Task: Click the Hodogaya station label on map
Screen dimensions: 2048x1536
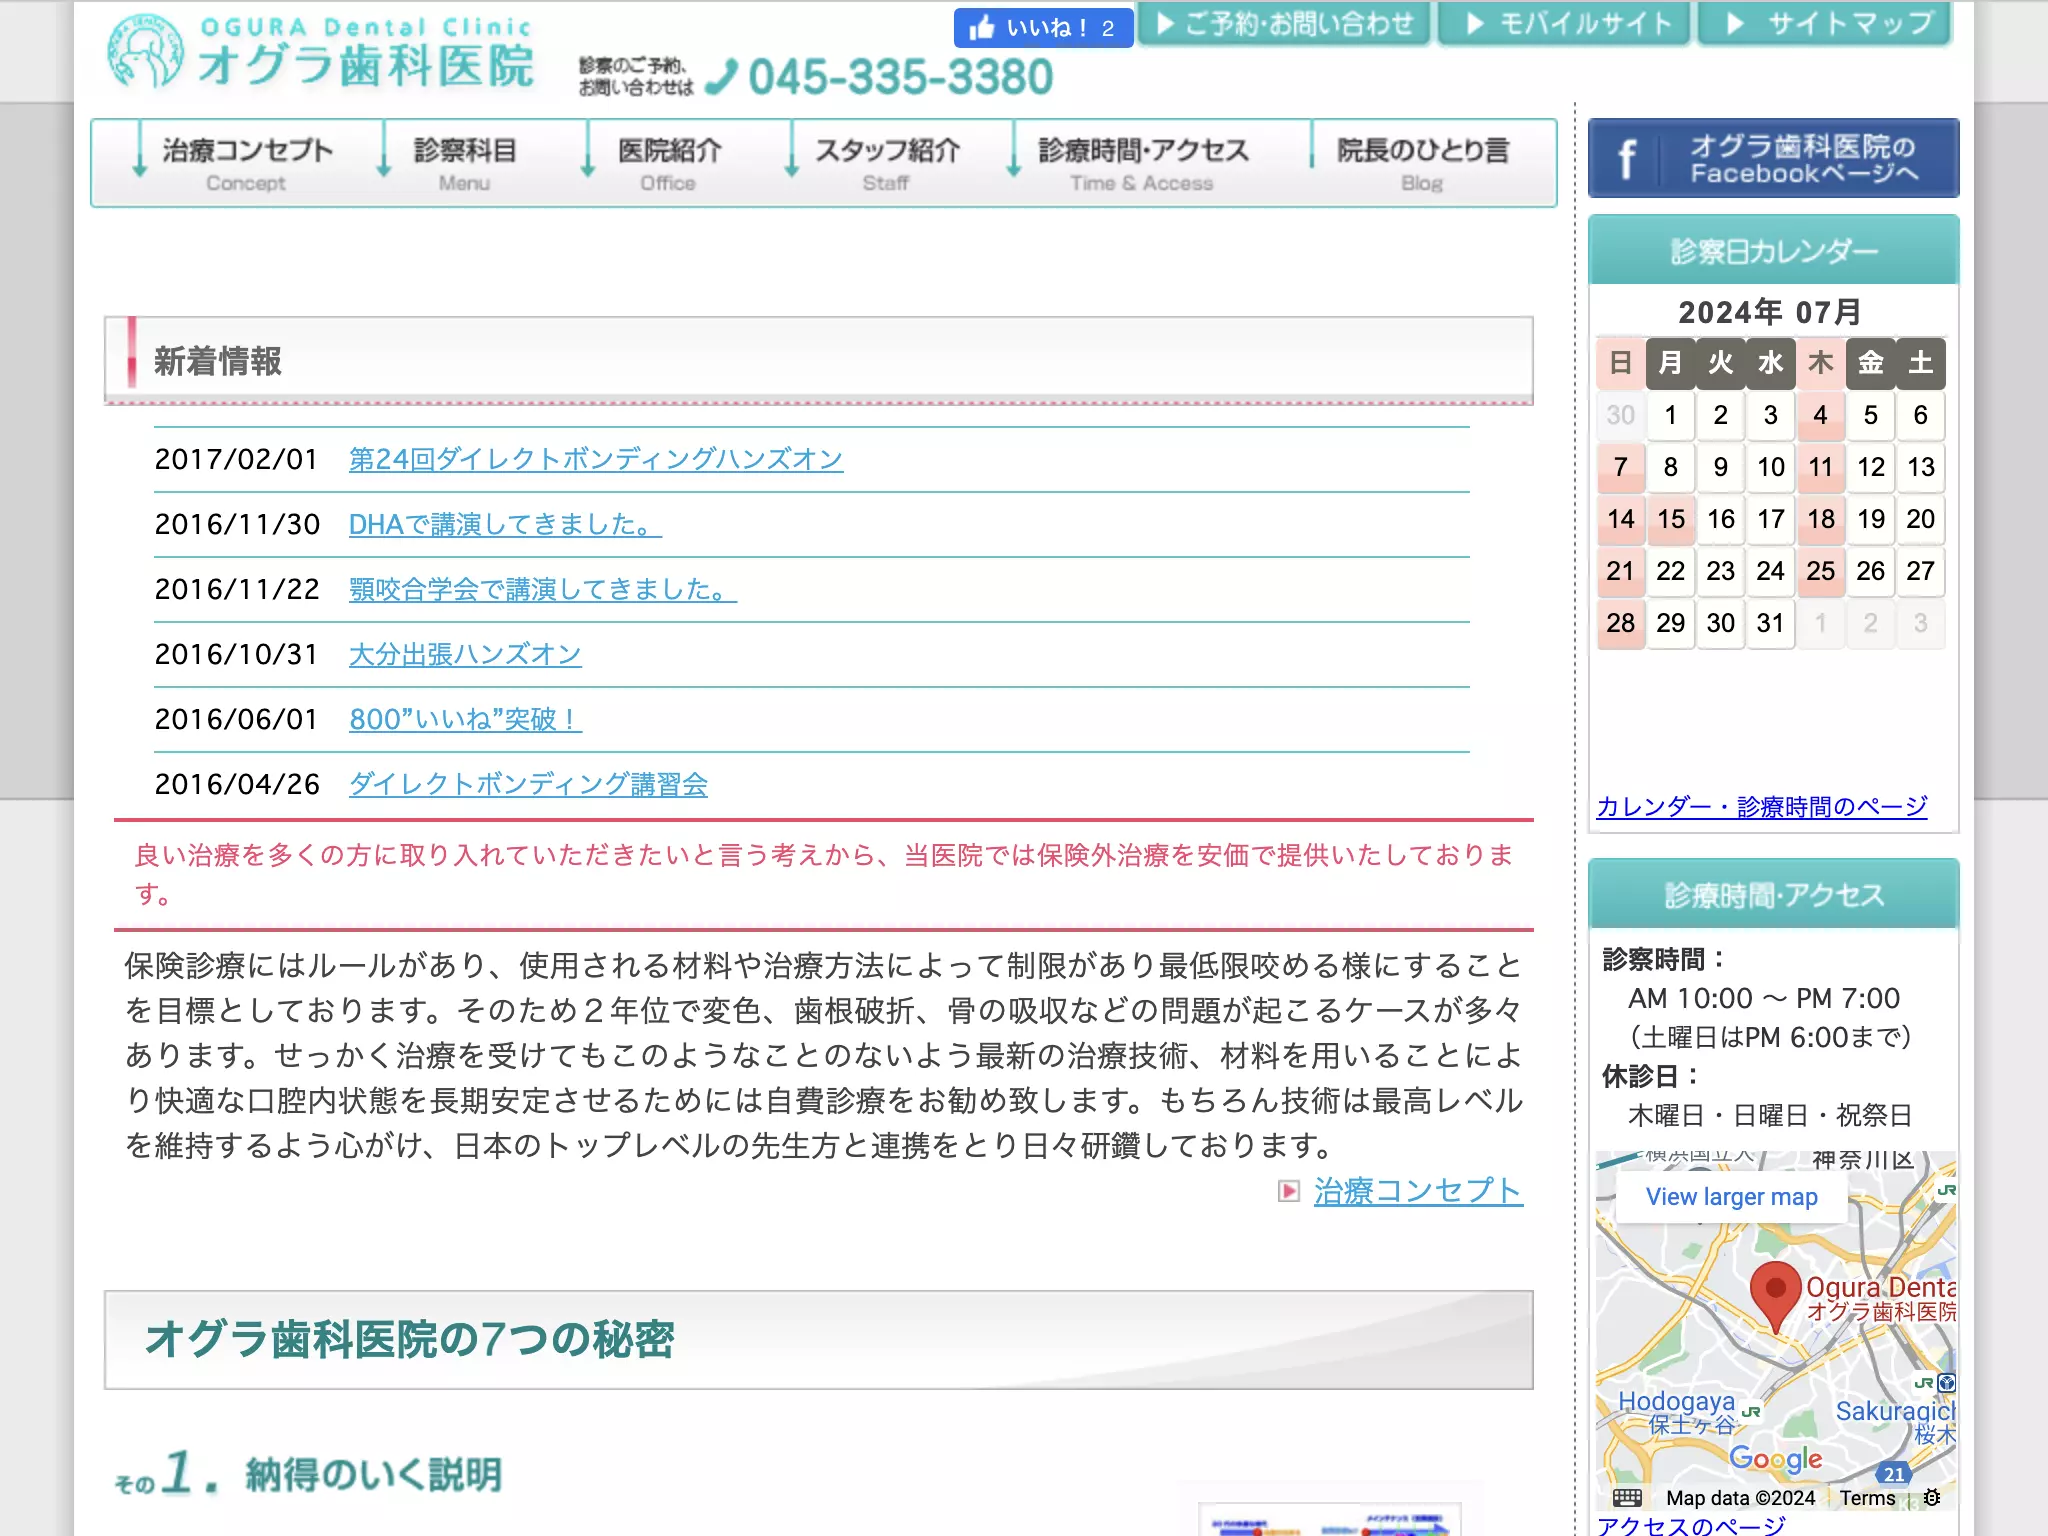Action: [1677, 1412]
